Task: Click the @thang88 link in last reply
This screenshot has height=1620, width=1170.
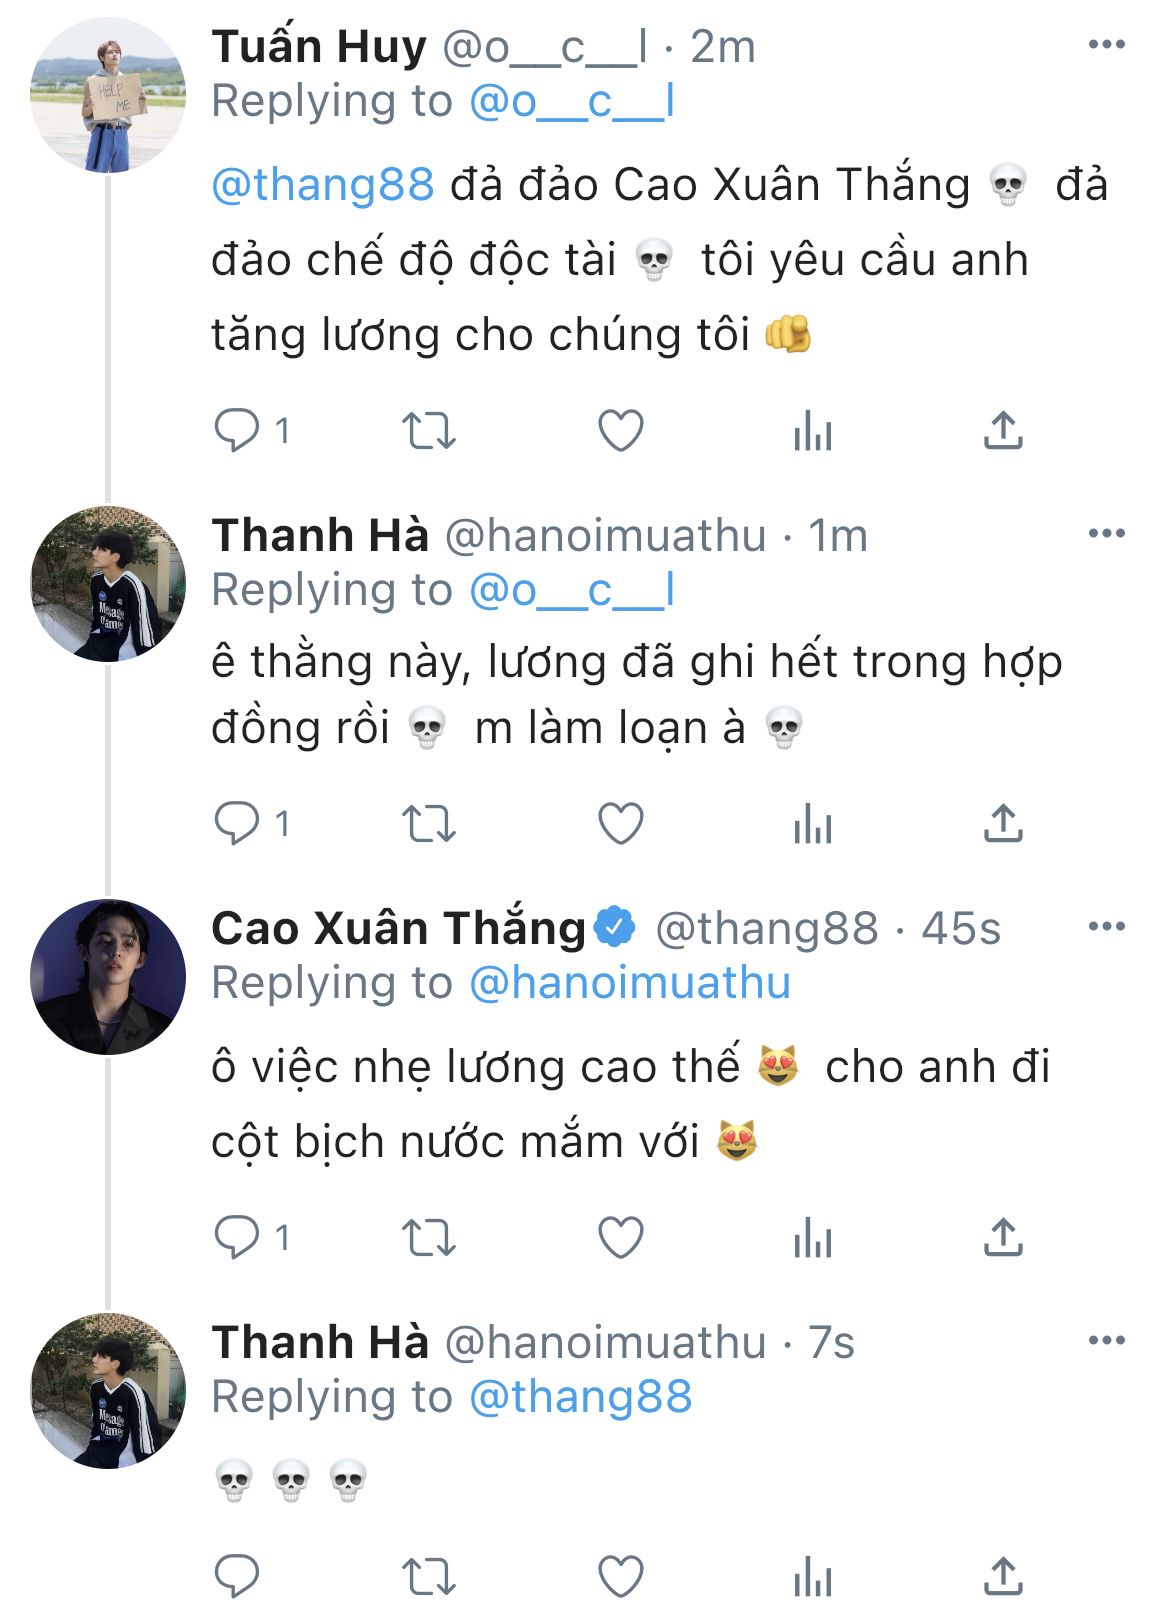Action: click(580, 1397)
